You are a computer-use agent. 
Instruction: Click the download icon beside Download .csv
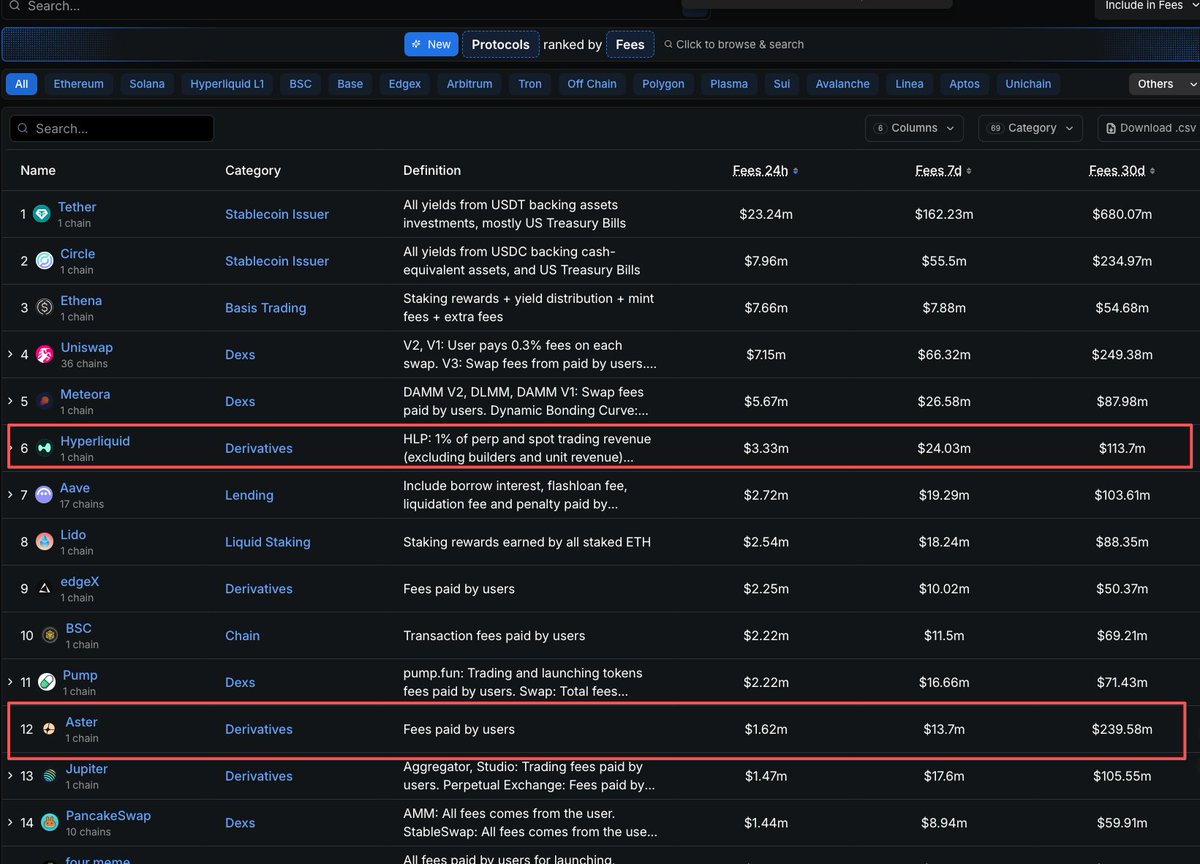click(x=1111, y=128)
